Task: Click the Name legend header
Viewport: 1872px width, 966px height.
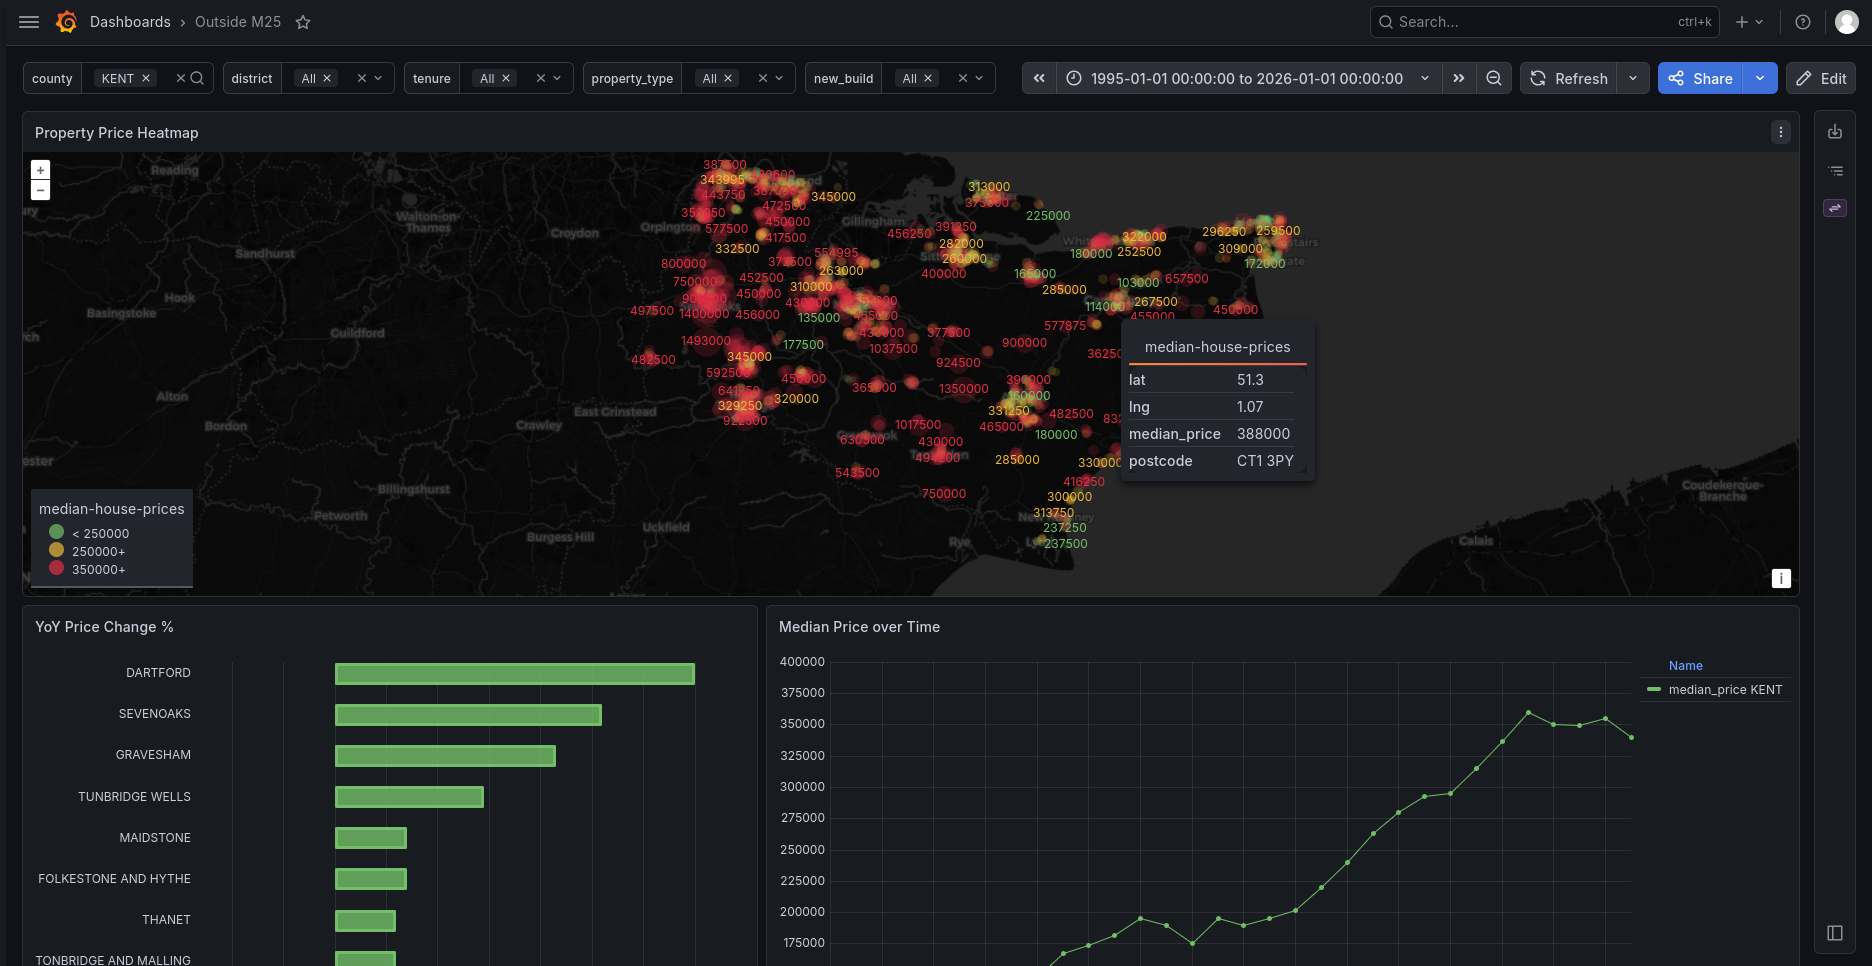Action: pos(1685,666)
